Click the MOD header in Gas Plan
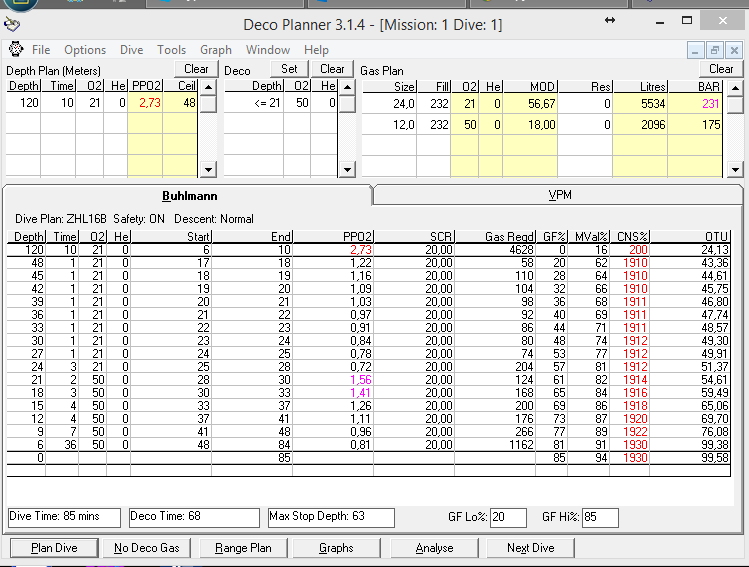Viewport: 749px width, 567px height. 530,86
